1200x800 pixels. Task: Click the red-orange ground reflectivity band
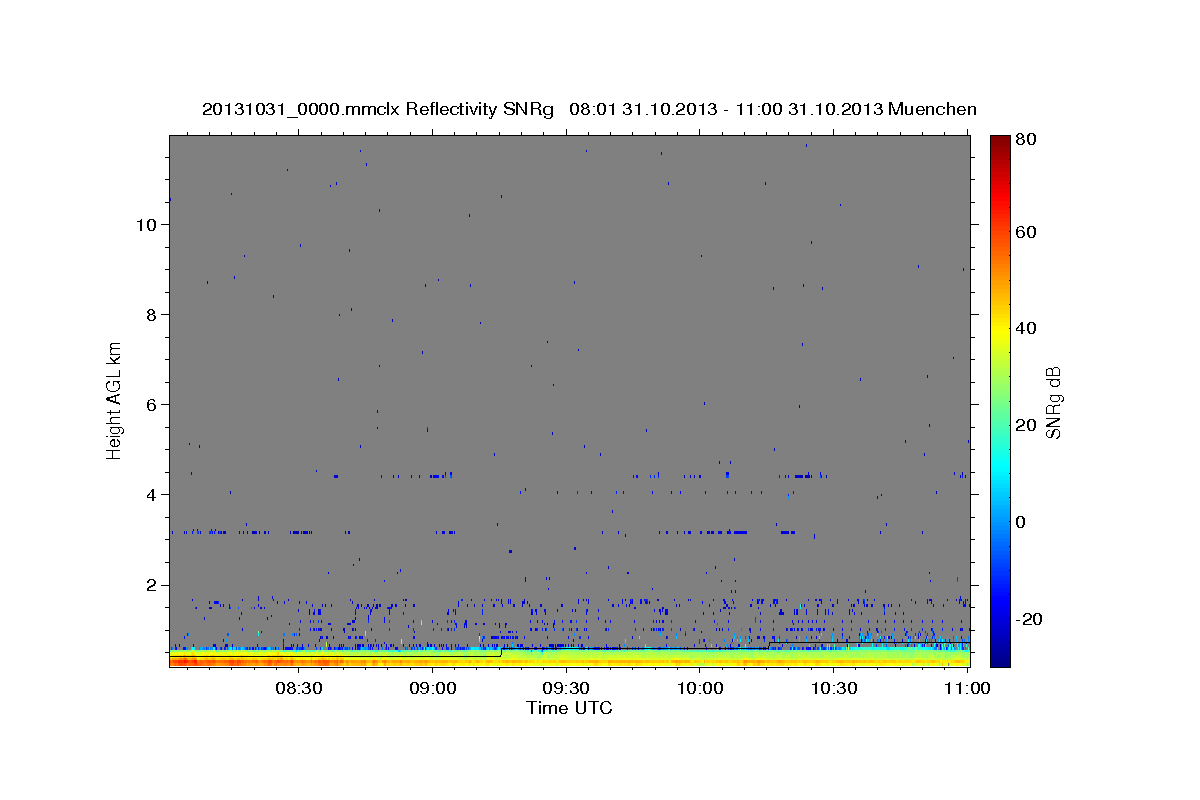coord(569,662)
